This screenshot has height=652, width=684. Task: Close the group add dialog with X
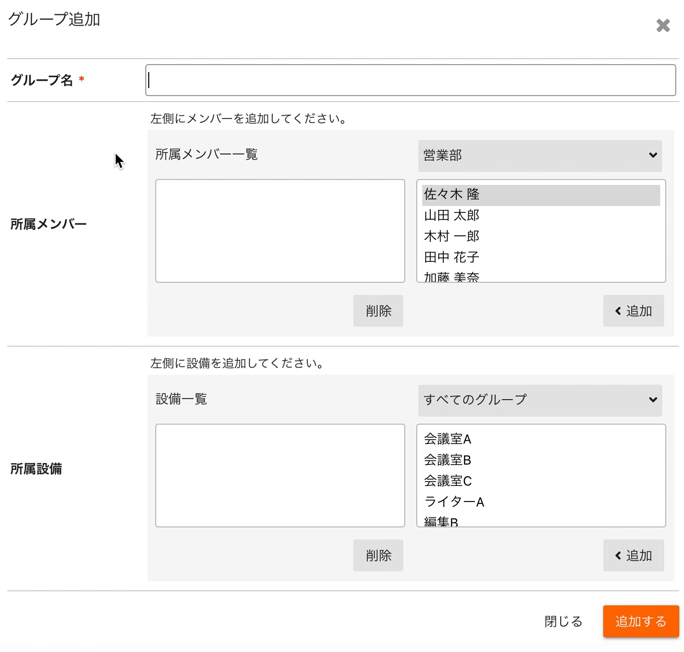coord(662,26)
